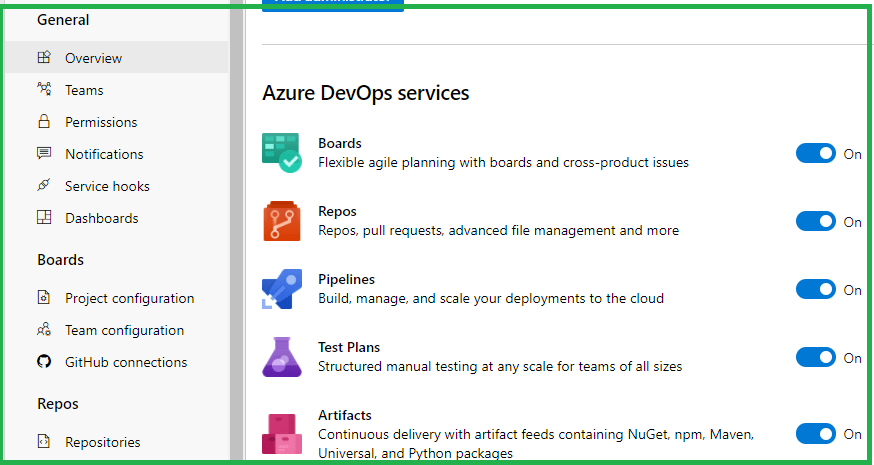Click 'Repos, pull requests' description text
This screenshot has height=465, width=874.
tap(498, 230)
